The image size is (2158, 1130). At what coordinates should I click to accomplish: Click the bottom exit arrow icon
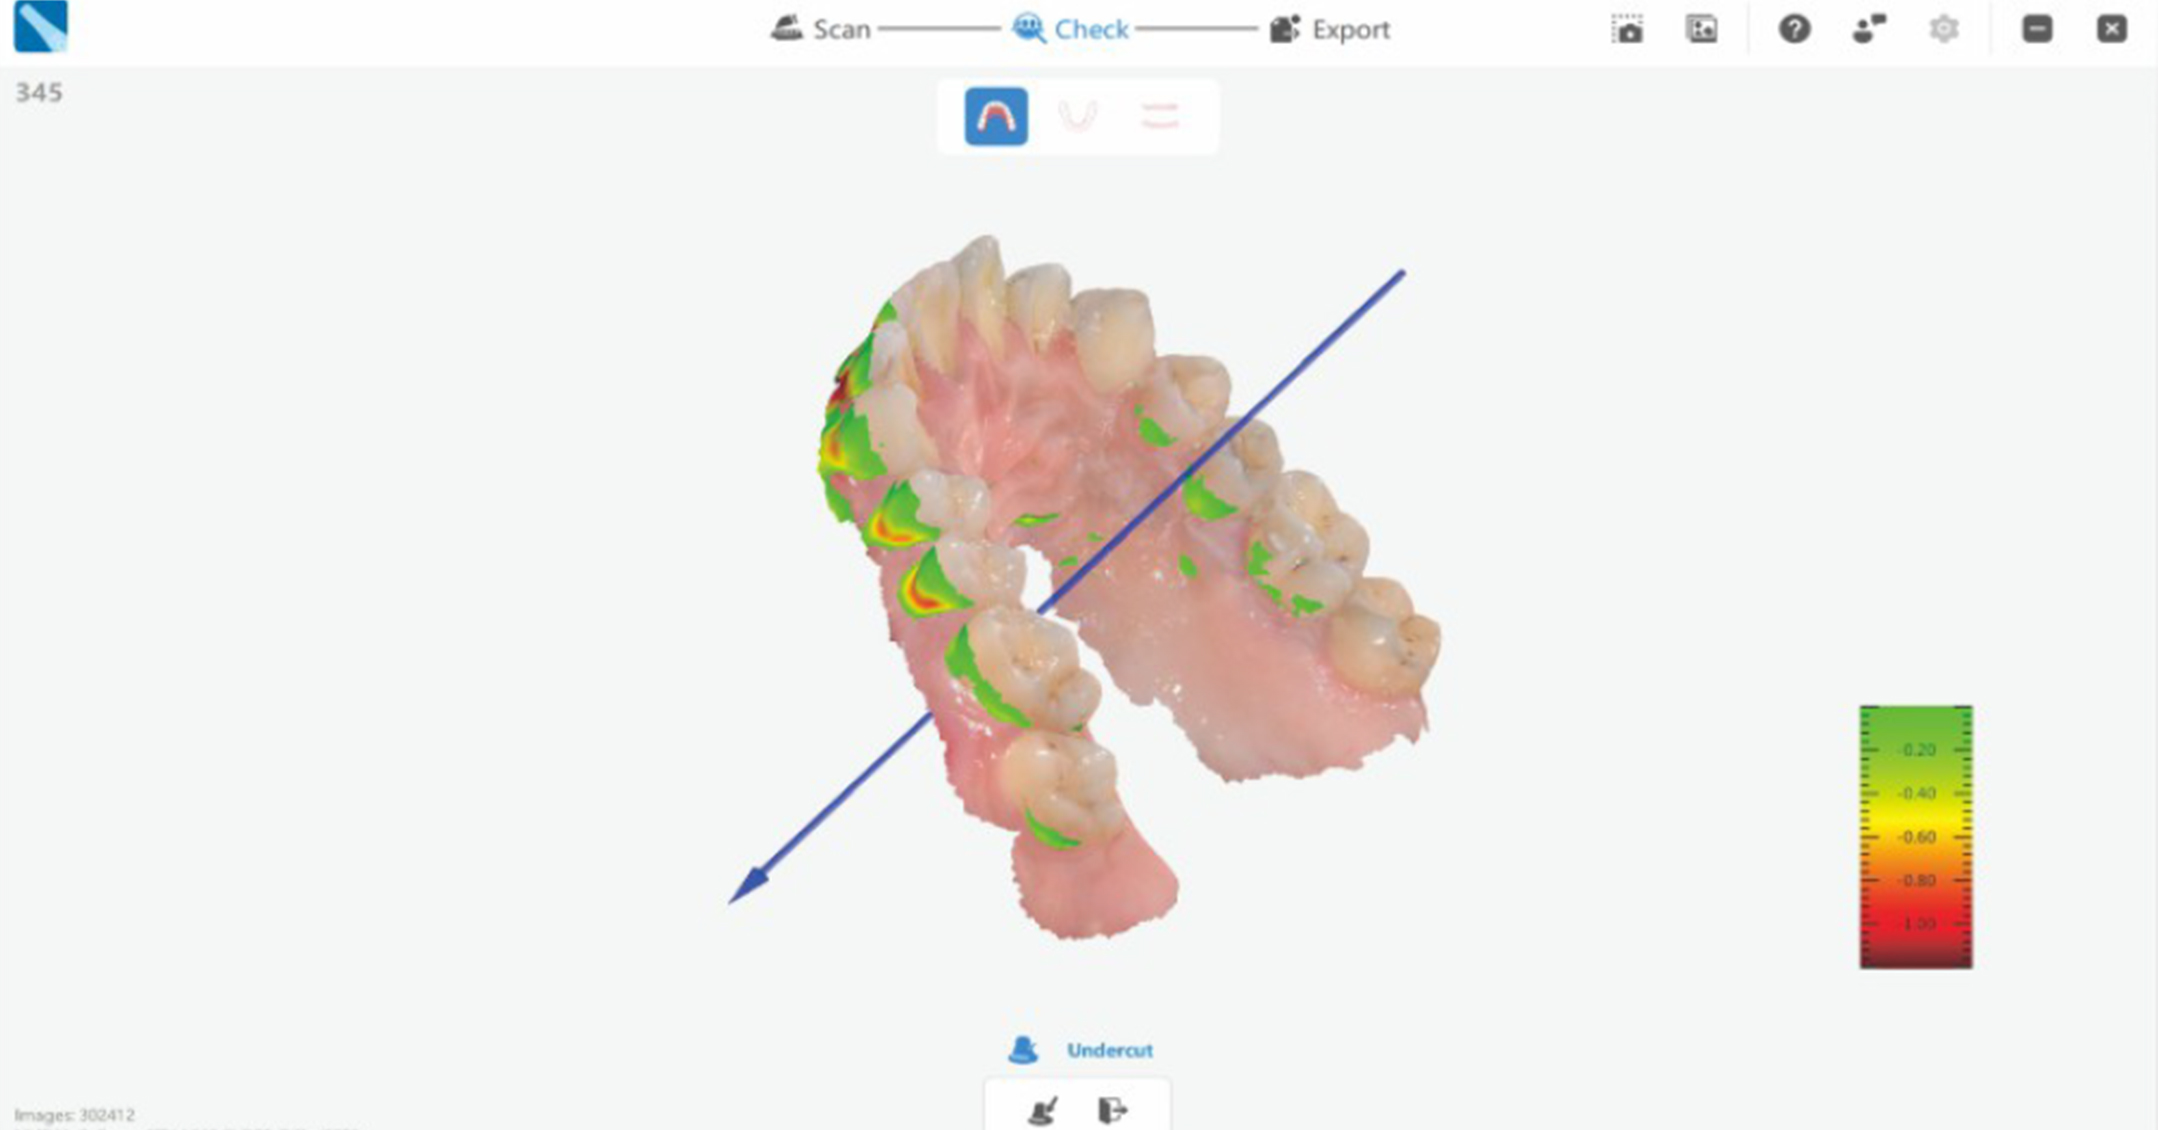pyautogui.click(x=1112, y=1110)
